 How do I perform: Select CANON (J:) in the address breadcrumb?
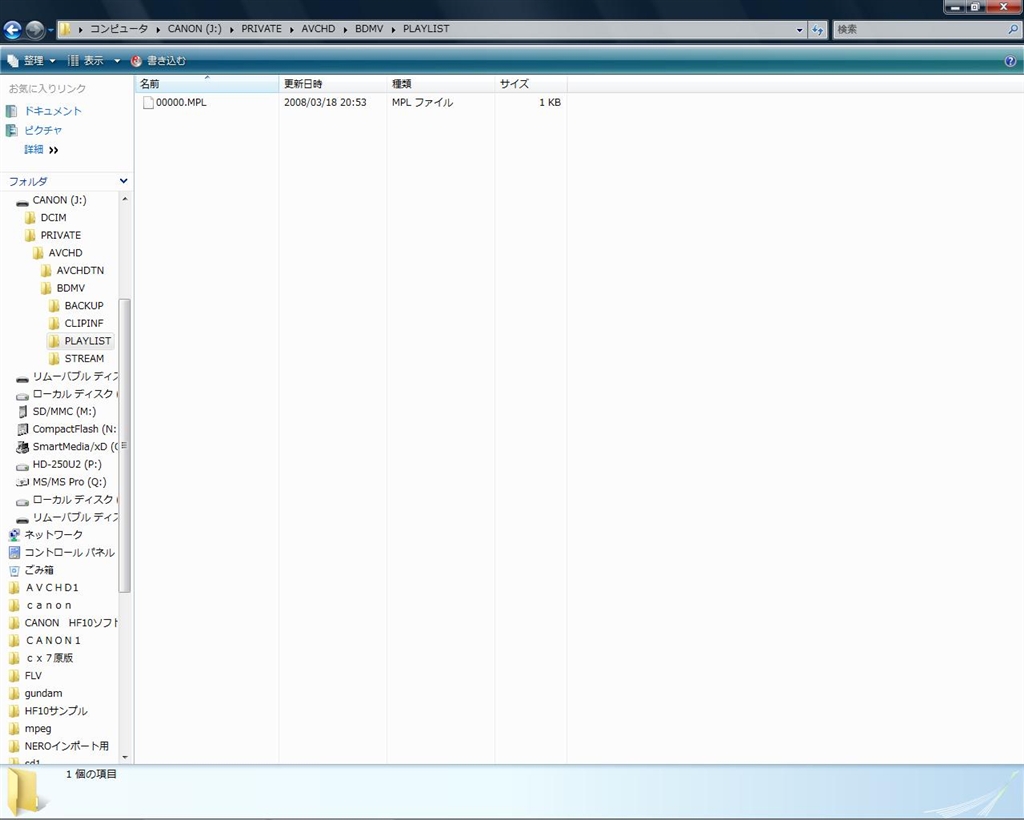(195, 29)
